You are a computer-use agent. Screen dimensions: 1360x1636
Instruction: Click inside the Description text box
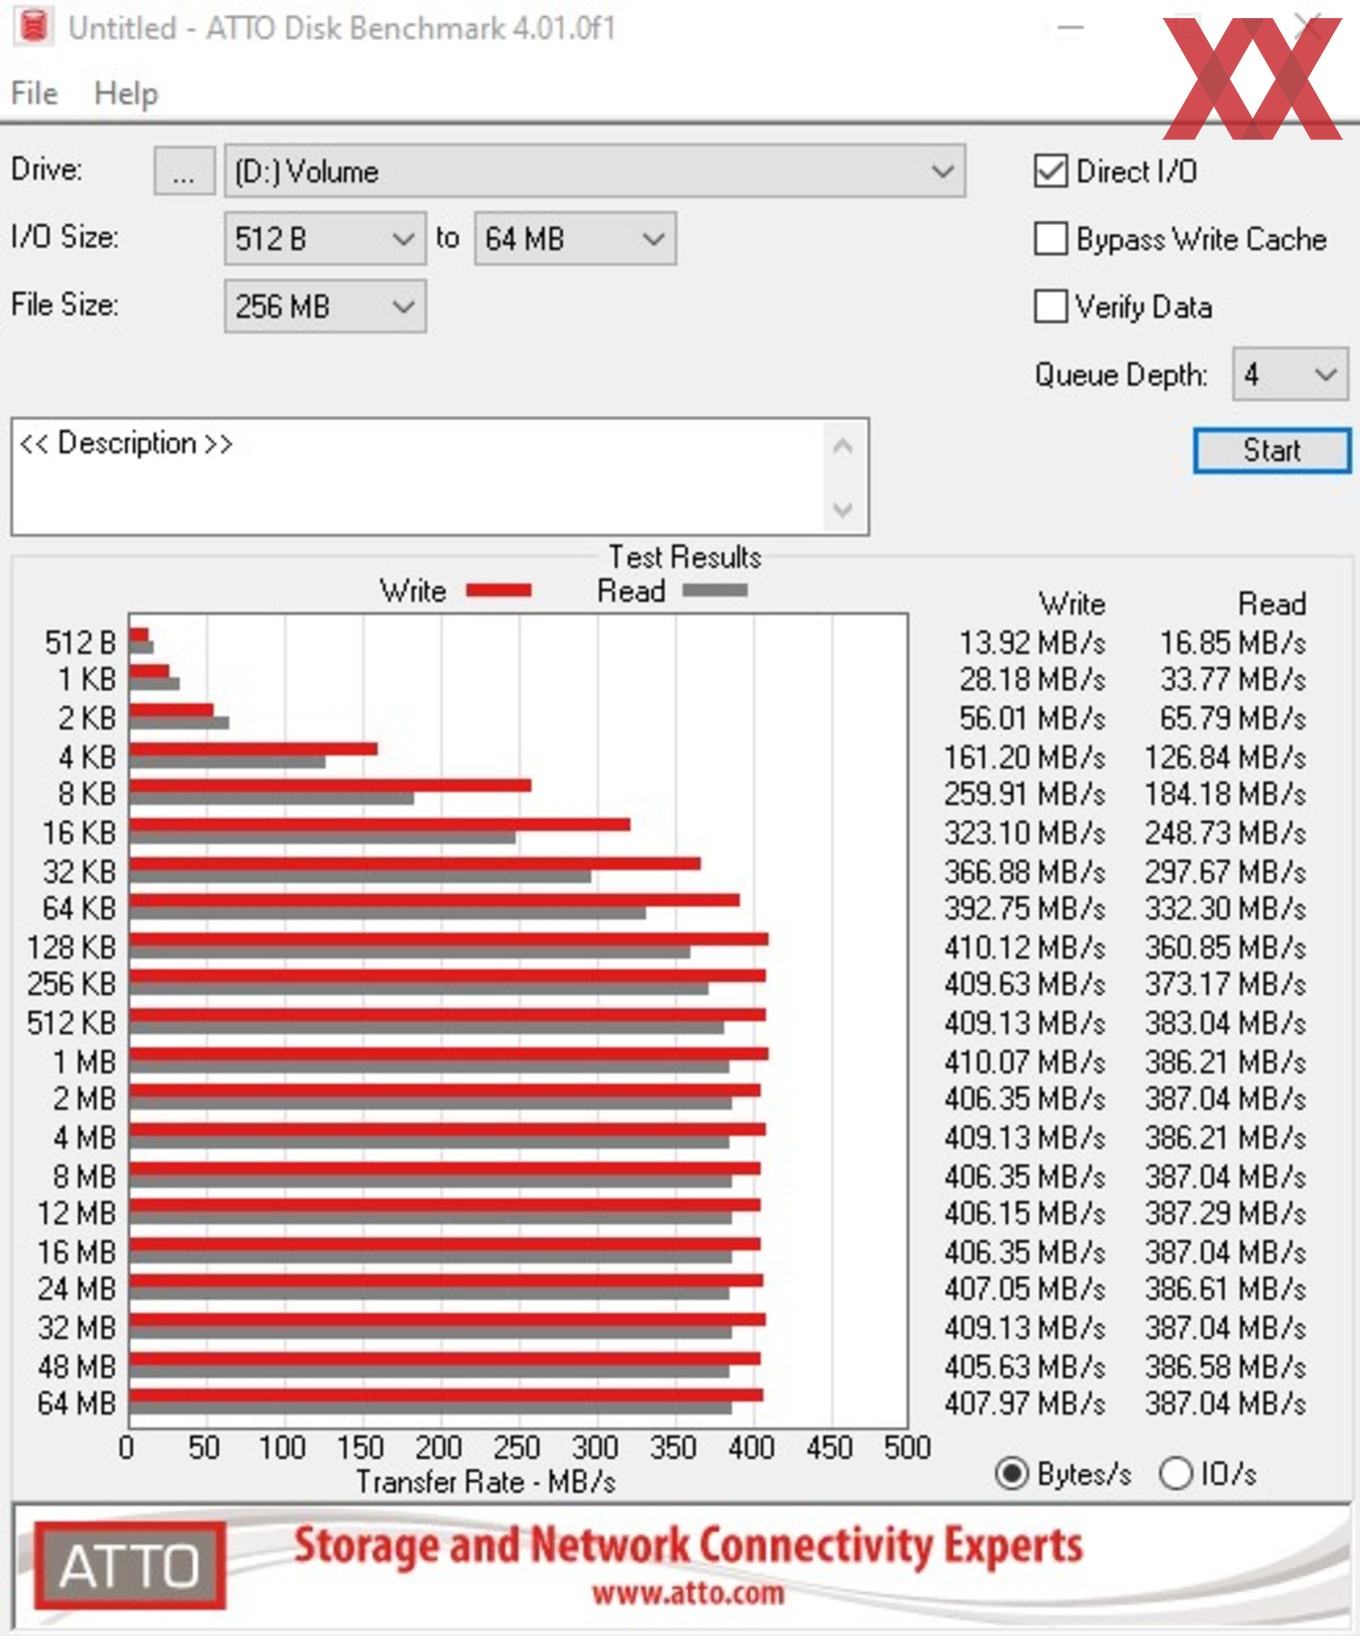420,477
